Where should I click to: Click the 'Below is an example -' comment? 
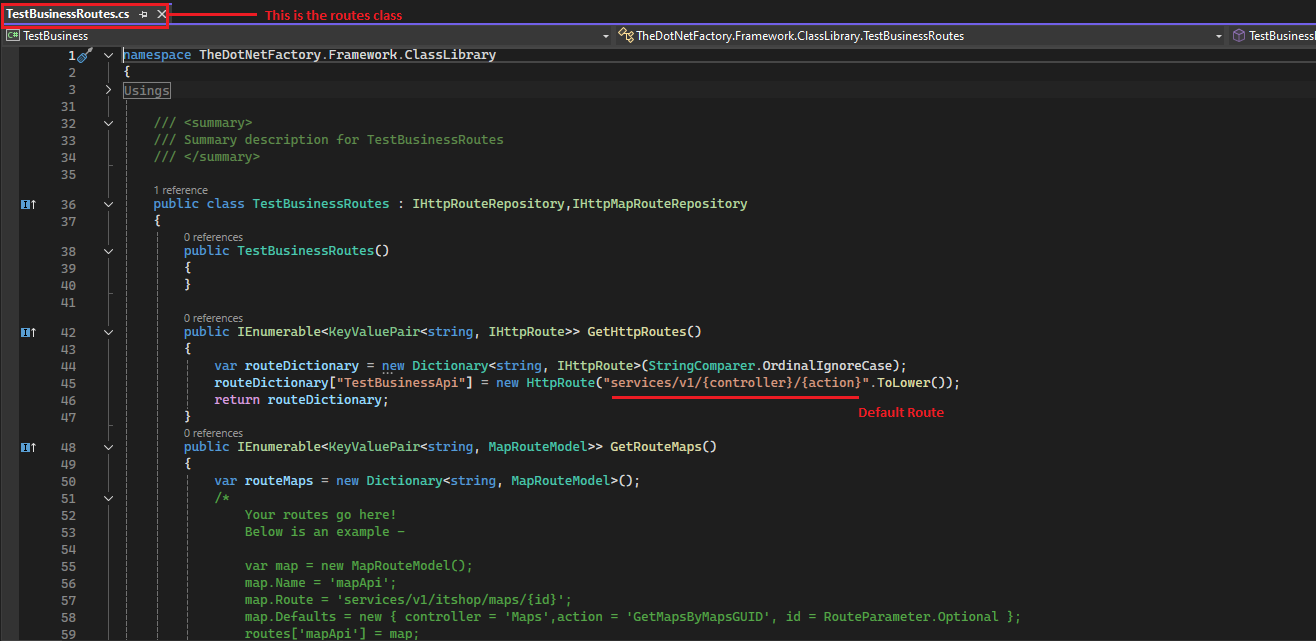[x=325, y=532]
